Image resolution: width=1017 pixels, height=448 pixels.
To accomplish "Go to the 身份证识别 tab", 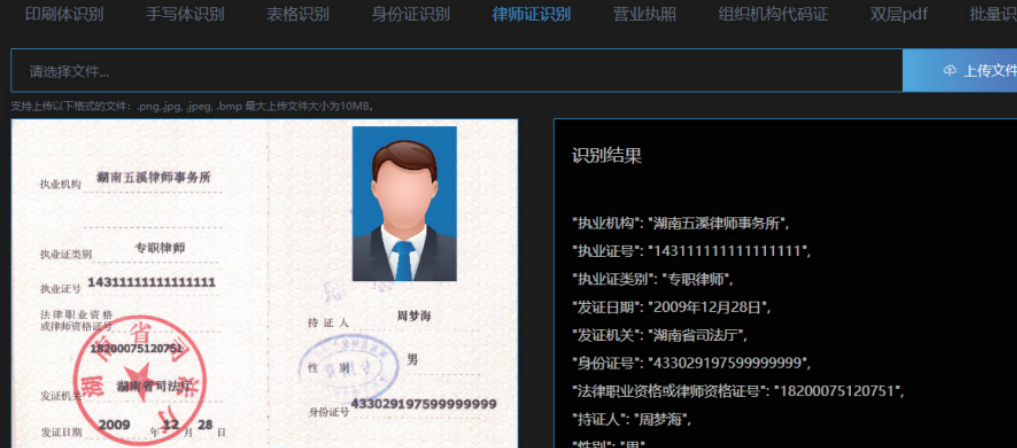I will (410, 14).
